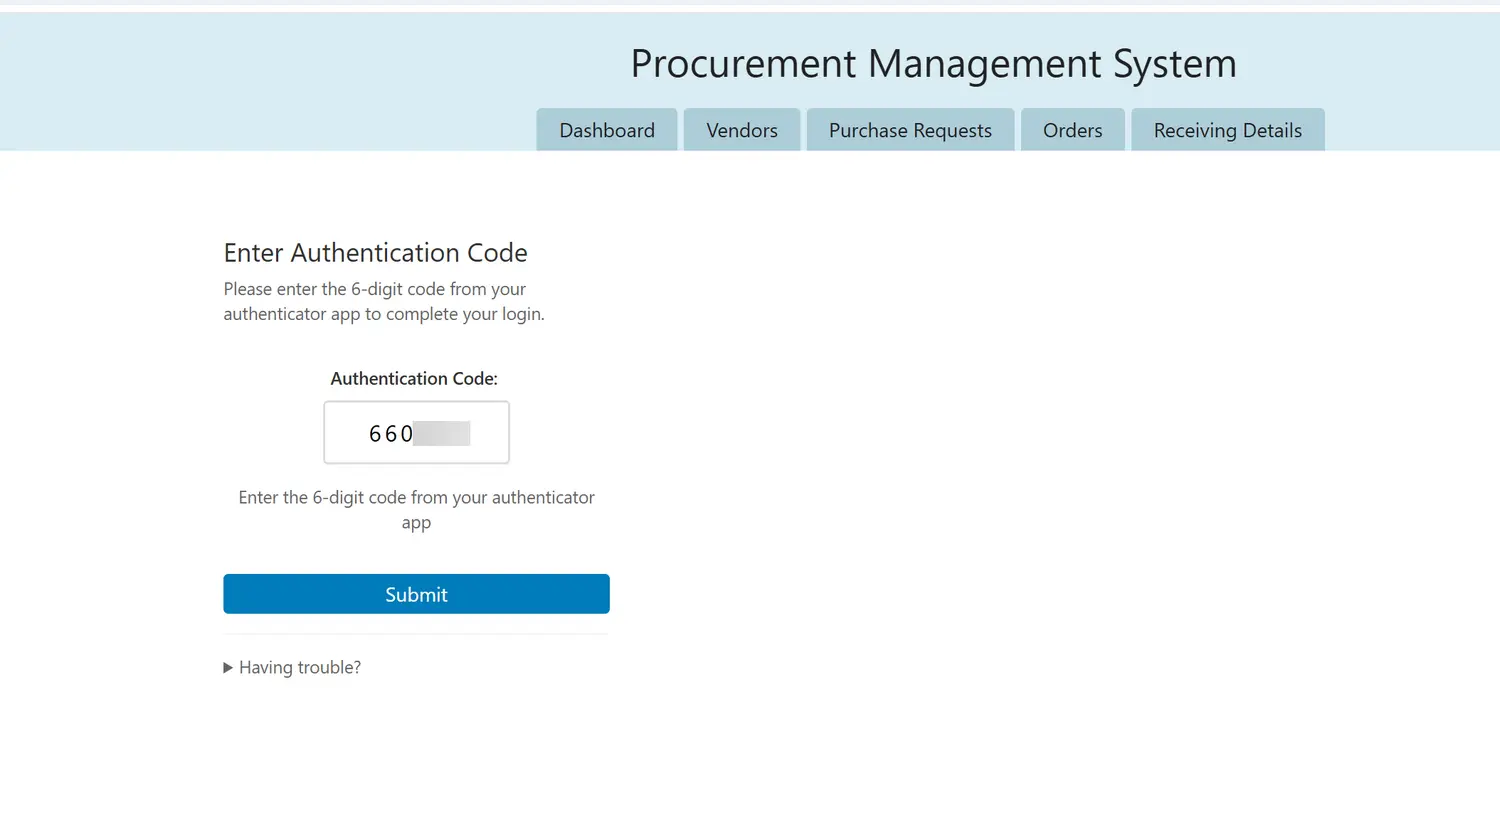Place cursor on the typed 660 digits

click(x=390, y=434)
